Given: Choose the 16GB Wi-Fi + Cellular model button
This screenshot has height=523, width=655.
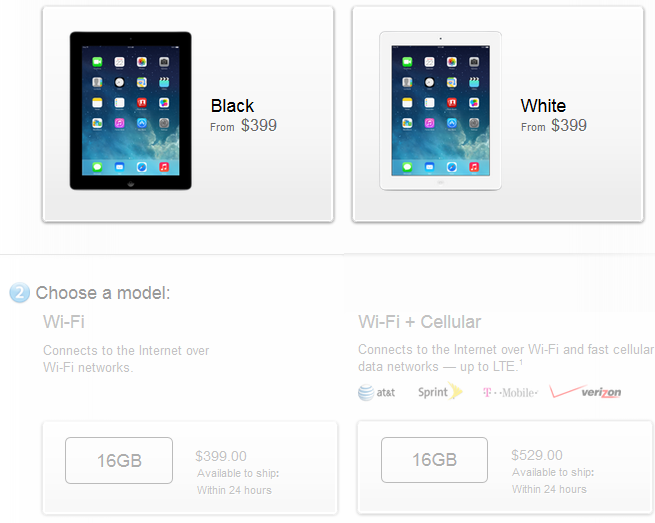Looking at the screenshot, I should pos(434,460).
